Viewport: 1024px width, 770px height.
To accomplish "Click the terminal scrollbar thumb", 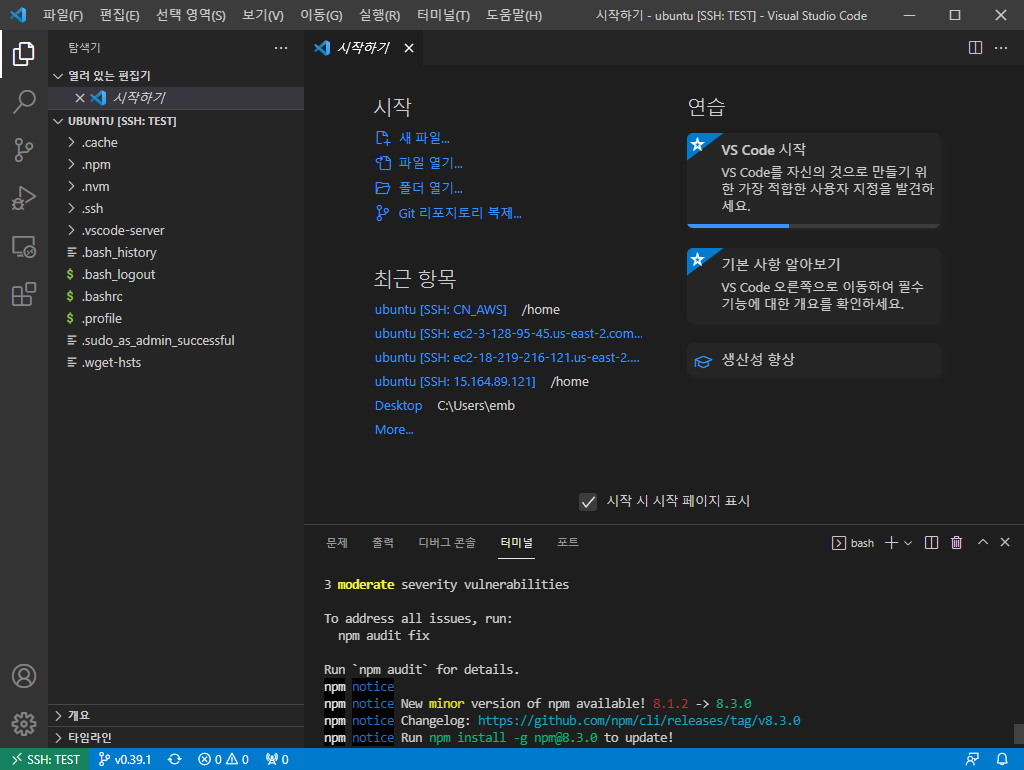I will [1018, 734].
